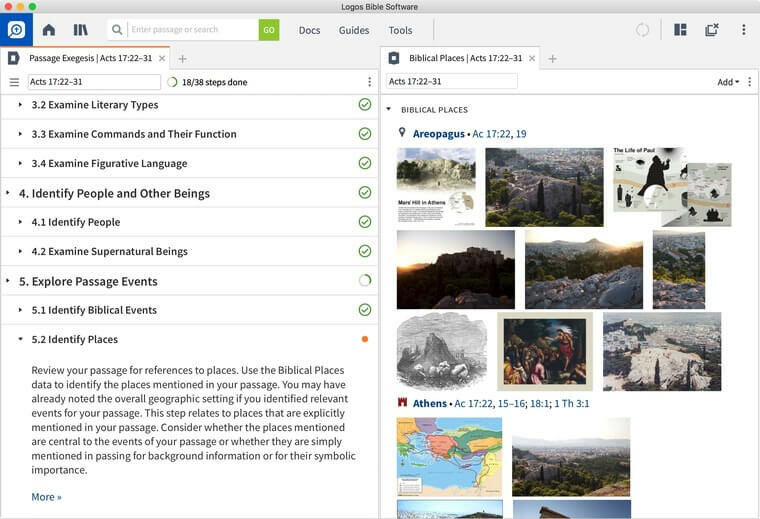Click the Passage Exegesis document tab icon
Viewport: 760px width, 519px height.
(x=14, y=58)
